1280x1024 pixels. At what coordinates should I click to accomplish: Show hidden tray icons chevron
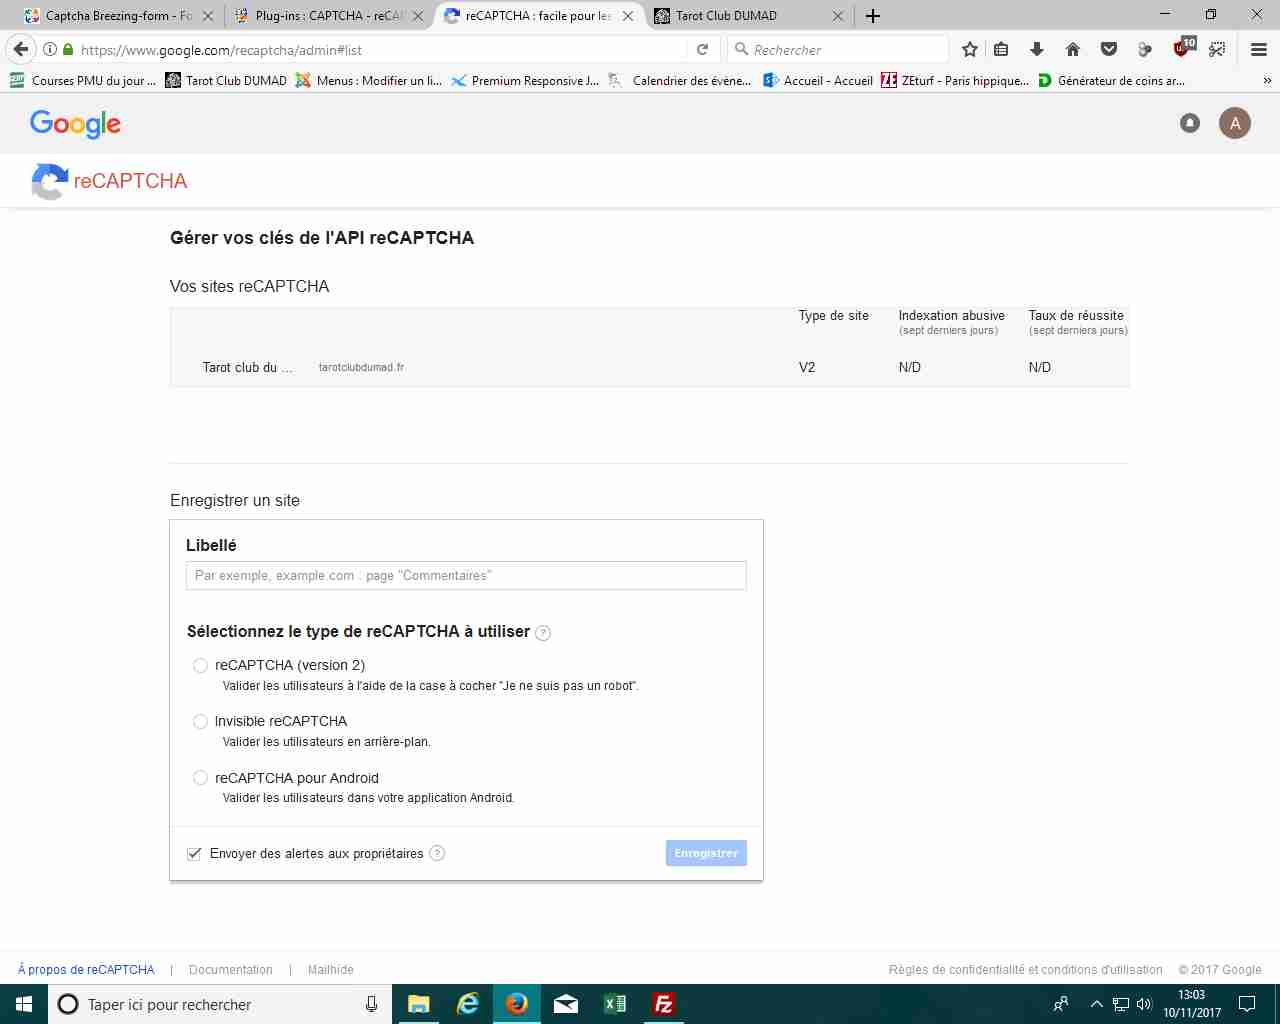pyautogui.click(x=1096, y=1004)
